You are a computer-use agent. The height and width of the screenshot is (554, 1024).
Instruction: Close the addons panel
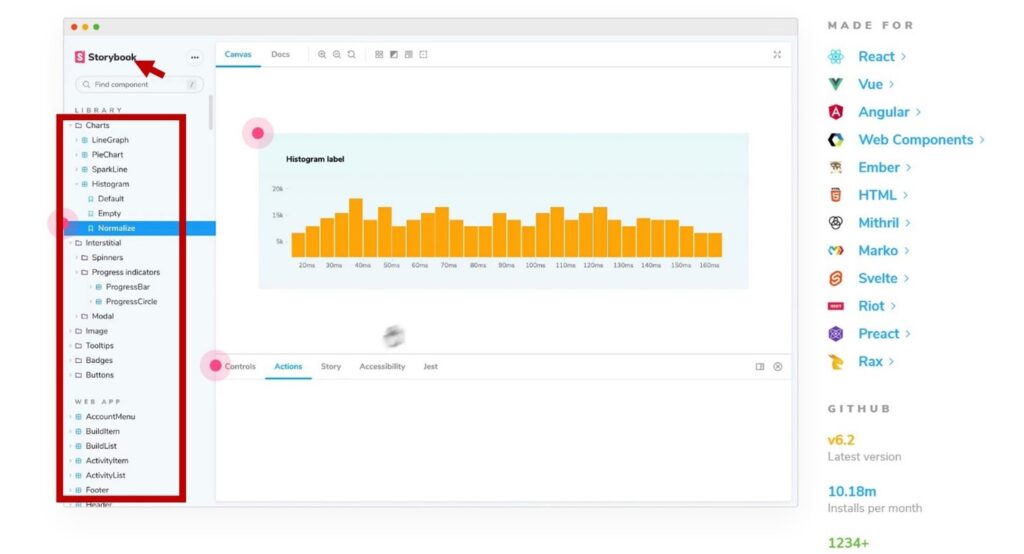coord(778,367)
